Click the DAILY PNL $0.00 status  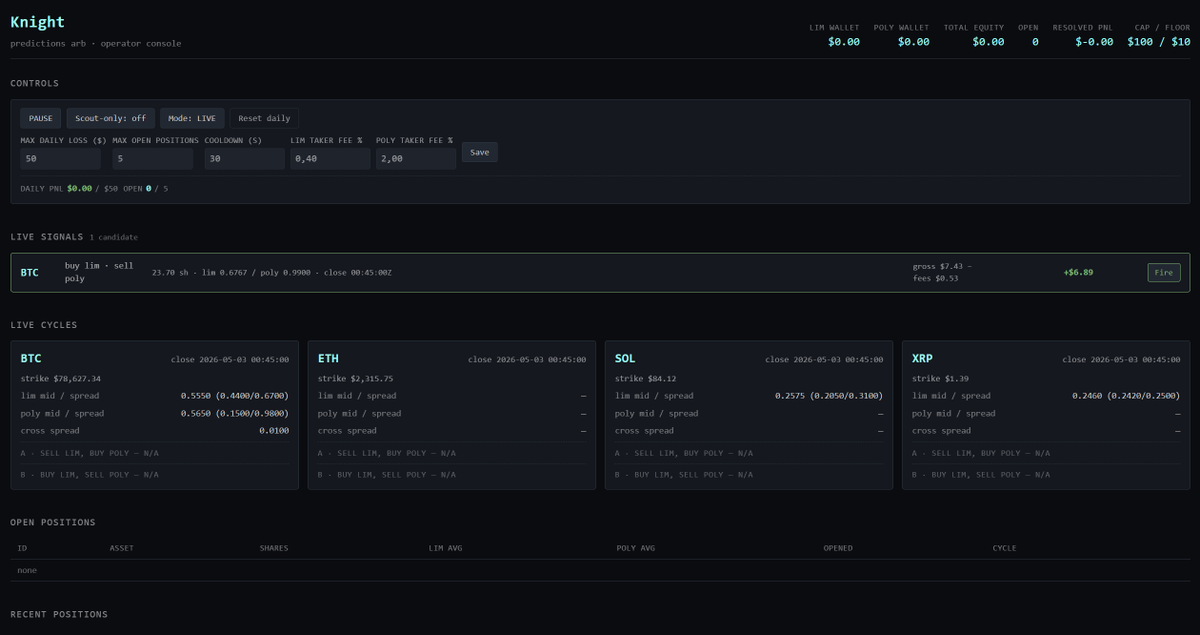pos(56,188)
